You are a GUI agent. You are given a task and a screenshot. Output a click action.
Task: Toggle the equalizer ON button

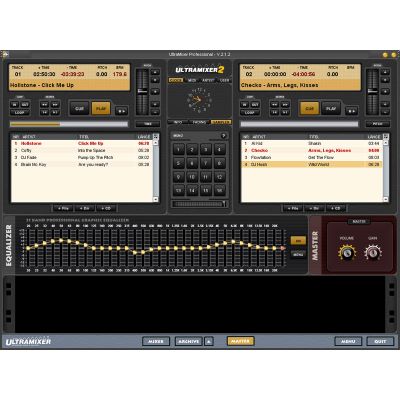coord(298,241)
